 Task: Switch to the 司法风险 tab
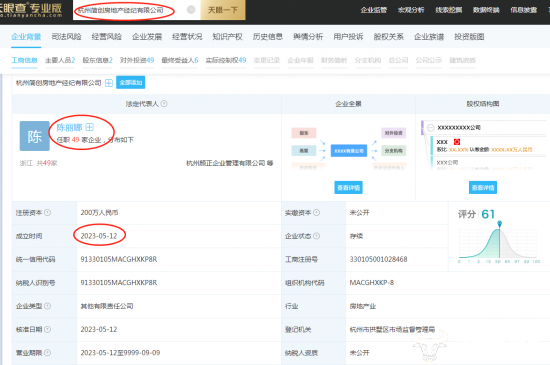click(66, 36)
